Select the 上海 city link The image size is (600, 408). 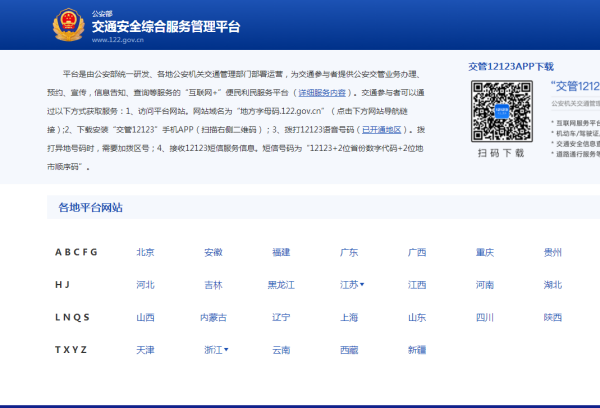click(x=349, y=317)
